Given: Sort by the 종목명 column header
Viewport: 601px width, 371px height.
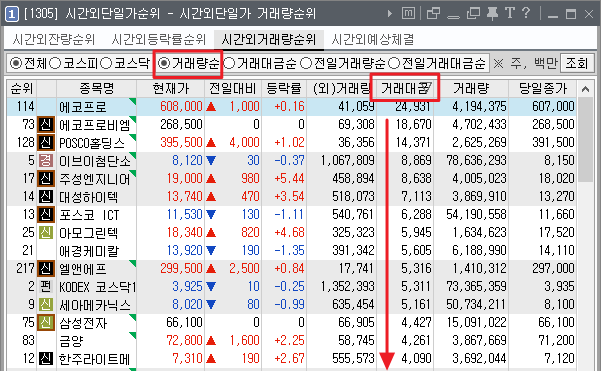Looking at the screenshot, I should click(97, 89).
